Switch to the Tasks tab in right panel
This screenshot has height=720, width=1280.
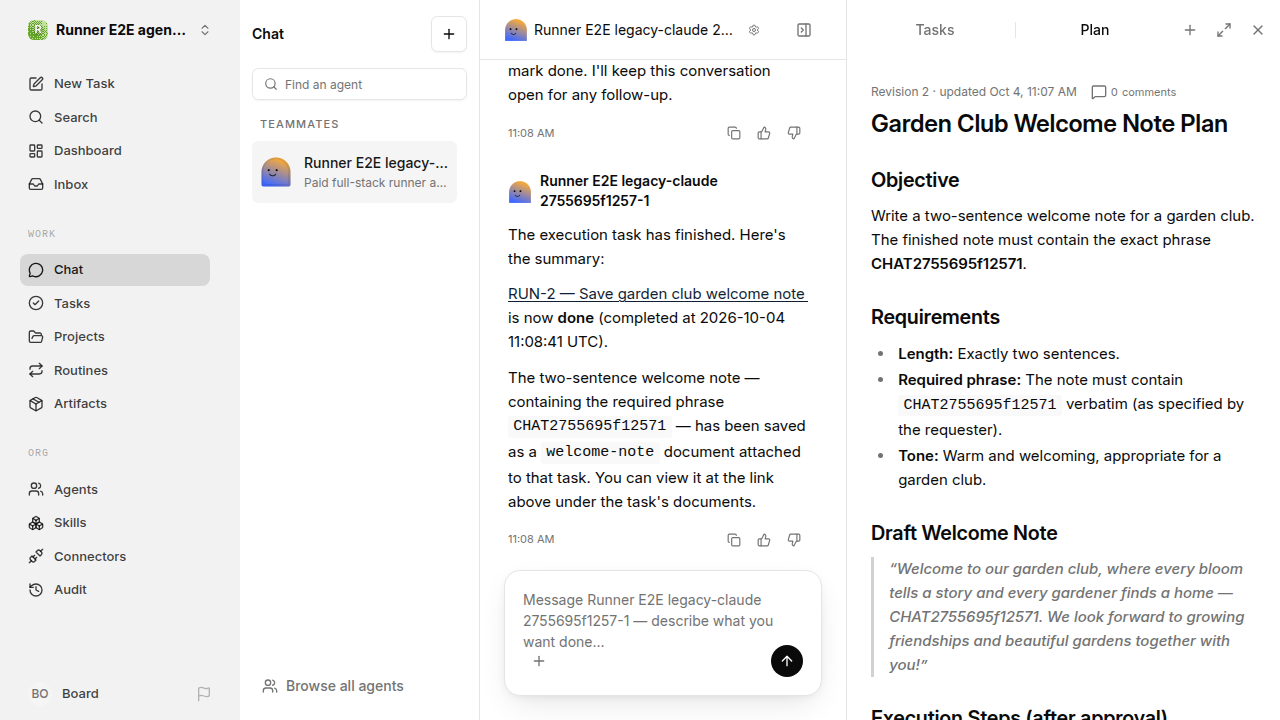[935, 30]
